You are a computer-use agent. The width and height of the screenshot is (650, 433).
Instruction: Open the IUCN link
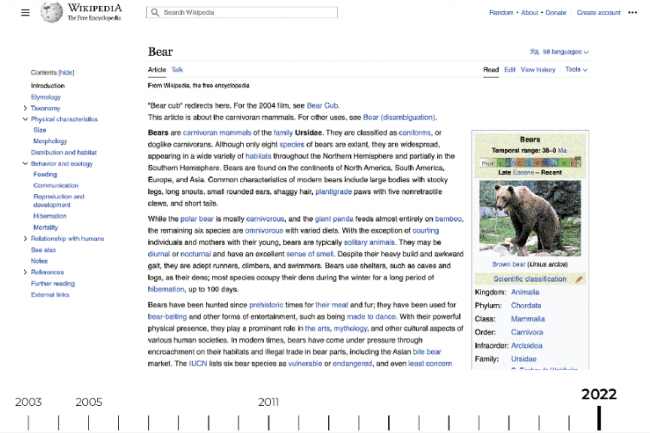198,363
